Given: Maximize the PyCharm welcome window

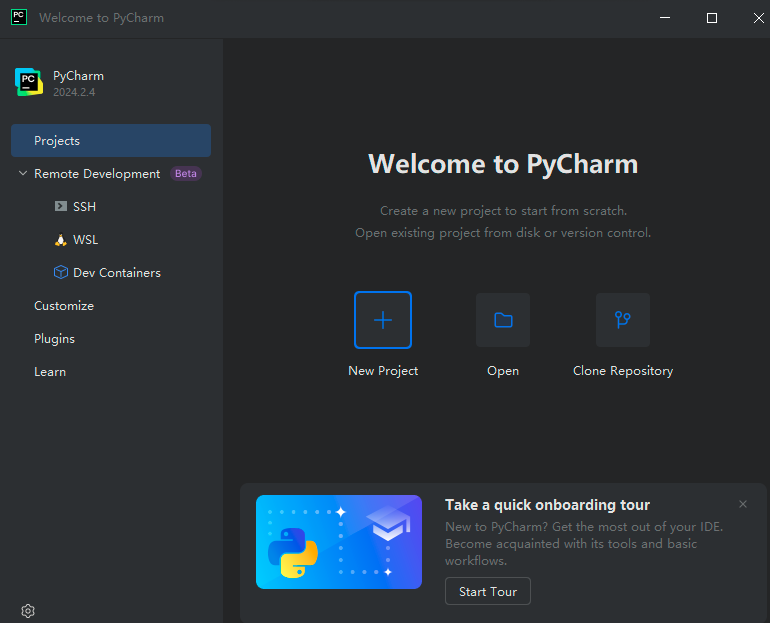Looking at the screenshot, I should tap(712, 18).
